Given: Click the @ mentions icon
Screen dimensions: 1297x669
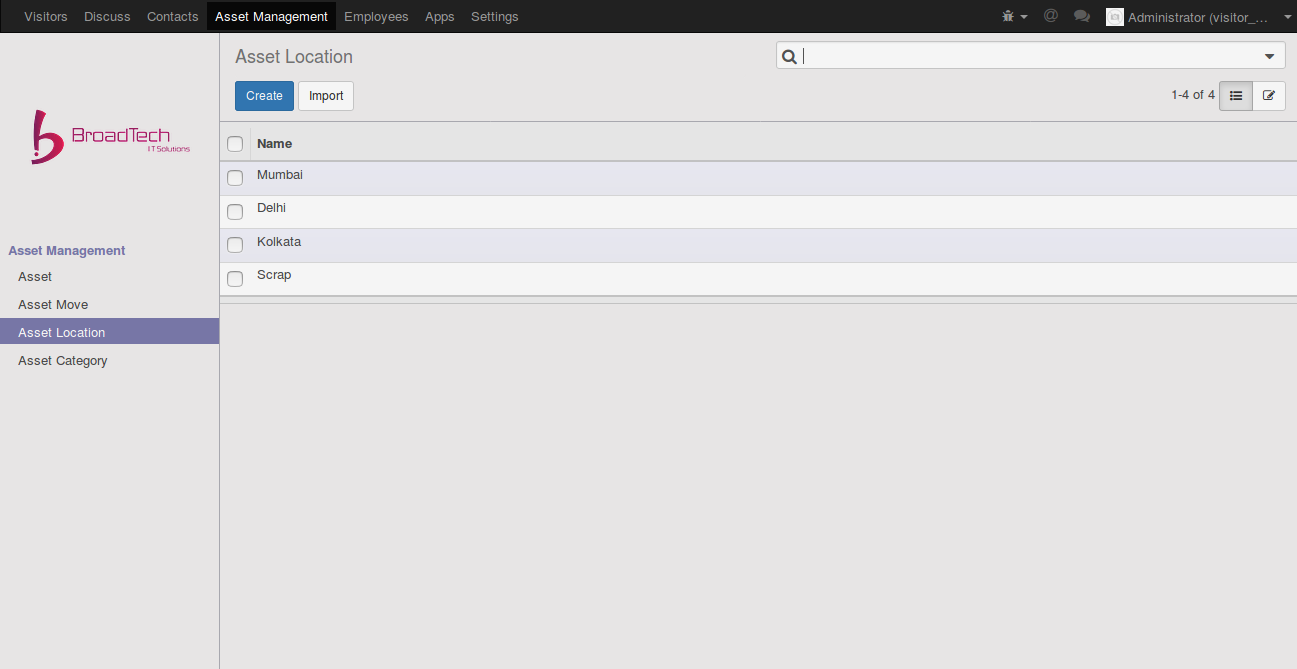Looking at the screenshot, I should pos(1050,17).
